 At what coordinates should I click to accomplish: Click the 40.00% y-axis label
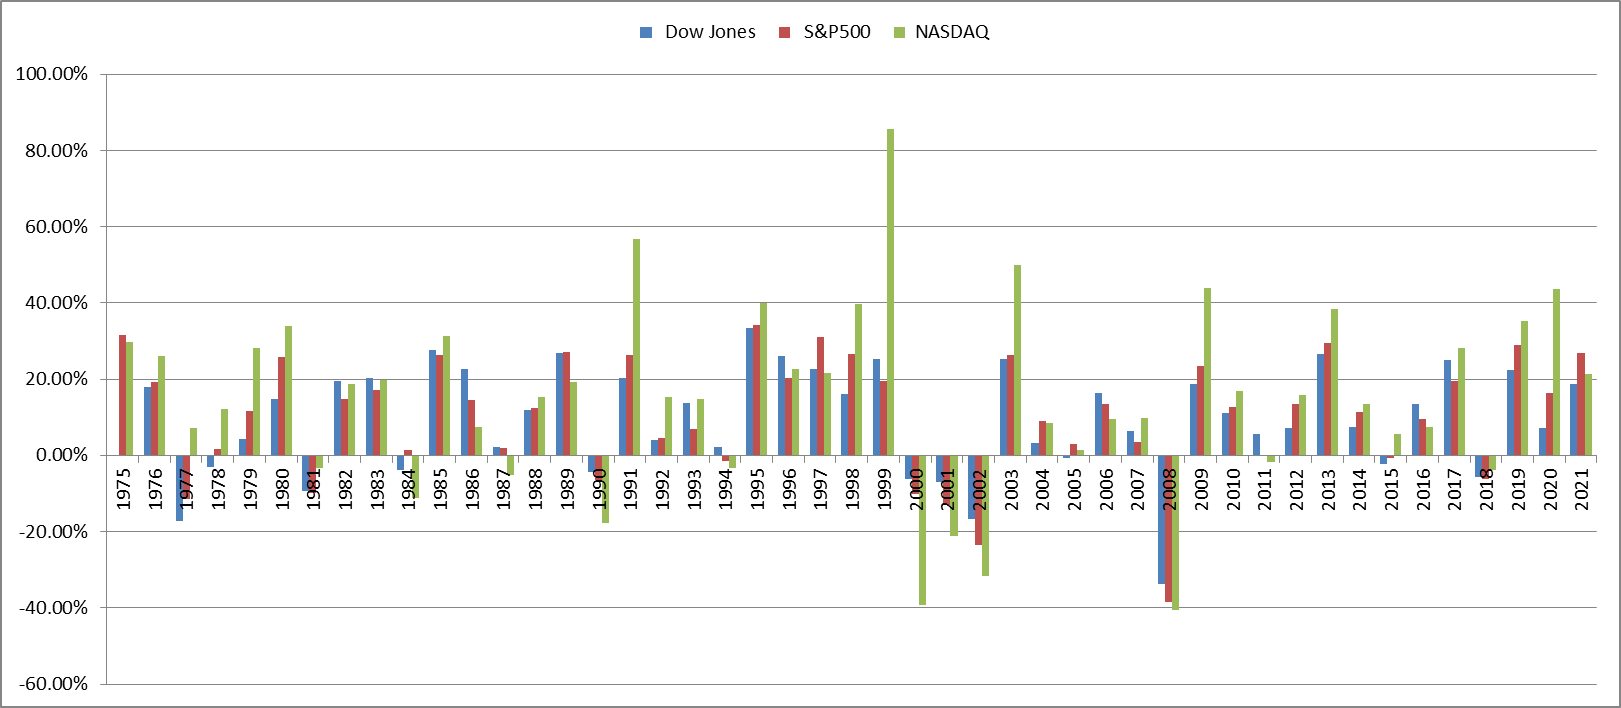point(56,303)
